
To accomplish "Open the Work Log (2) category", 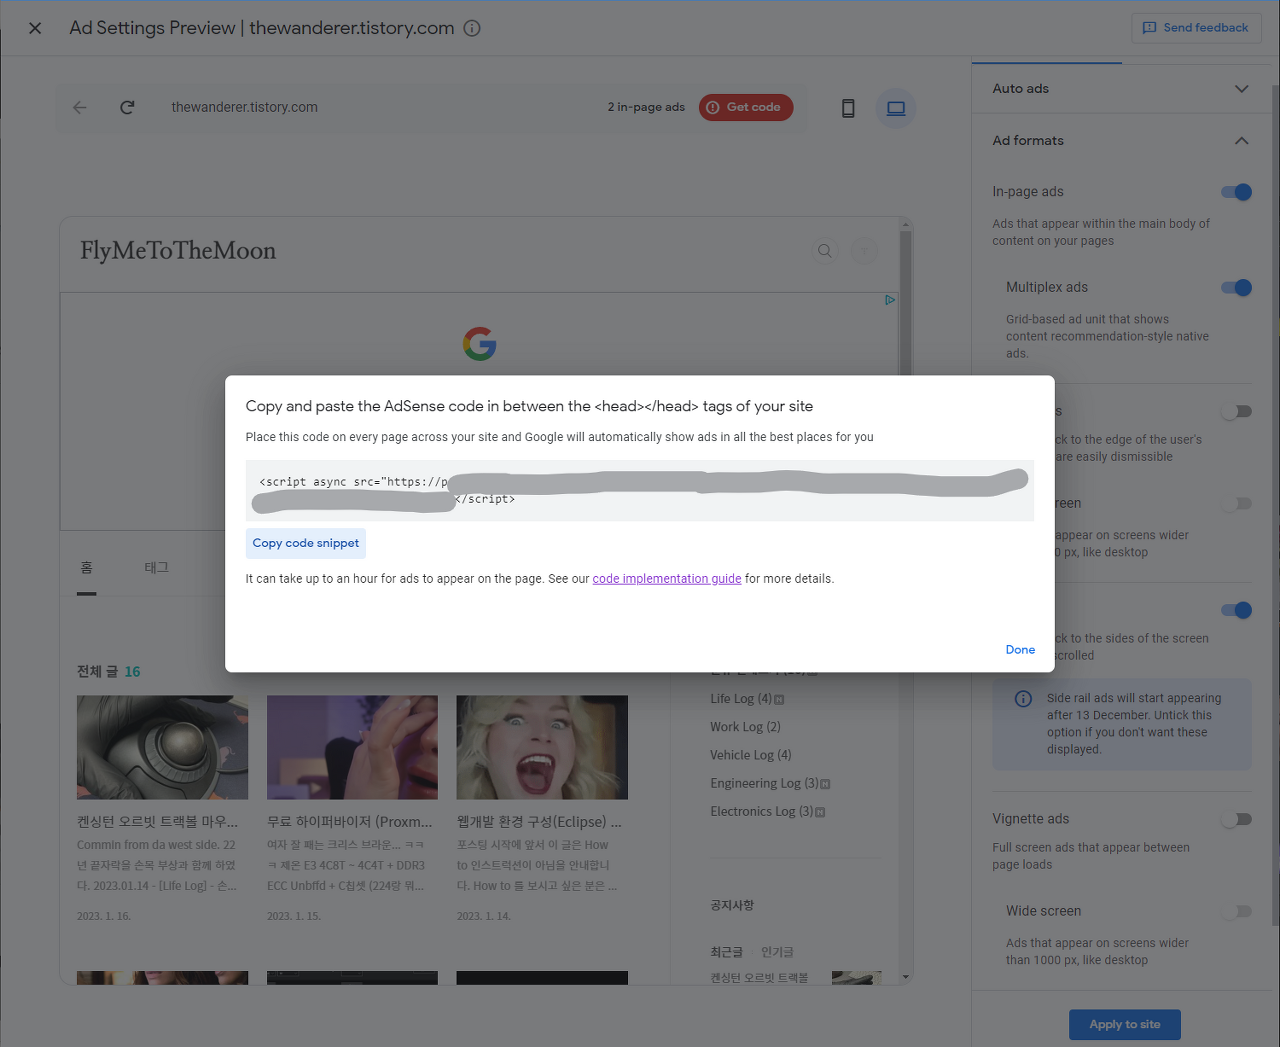I will (x=745, y=727).
